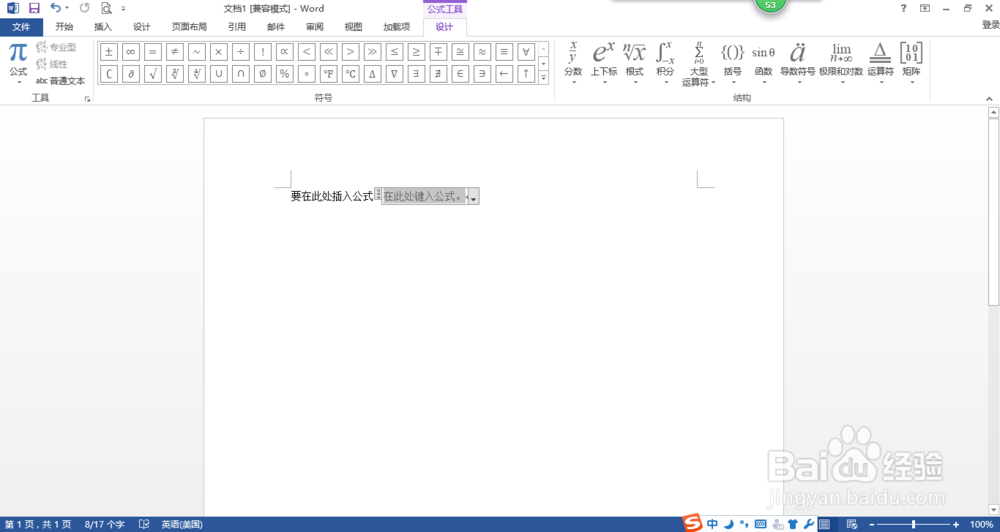Insert the up arrow symbol
This screenshot has height=532, width=1000.
pyautogui.click(x=526, y=74)
